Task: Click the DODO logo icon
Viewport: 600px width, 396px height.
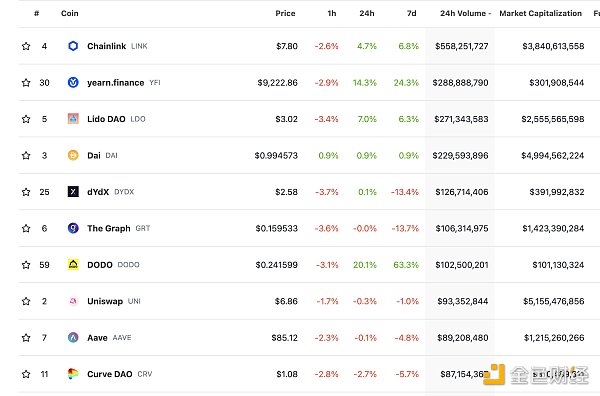Action: coord(73,264)
